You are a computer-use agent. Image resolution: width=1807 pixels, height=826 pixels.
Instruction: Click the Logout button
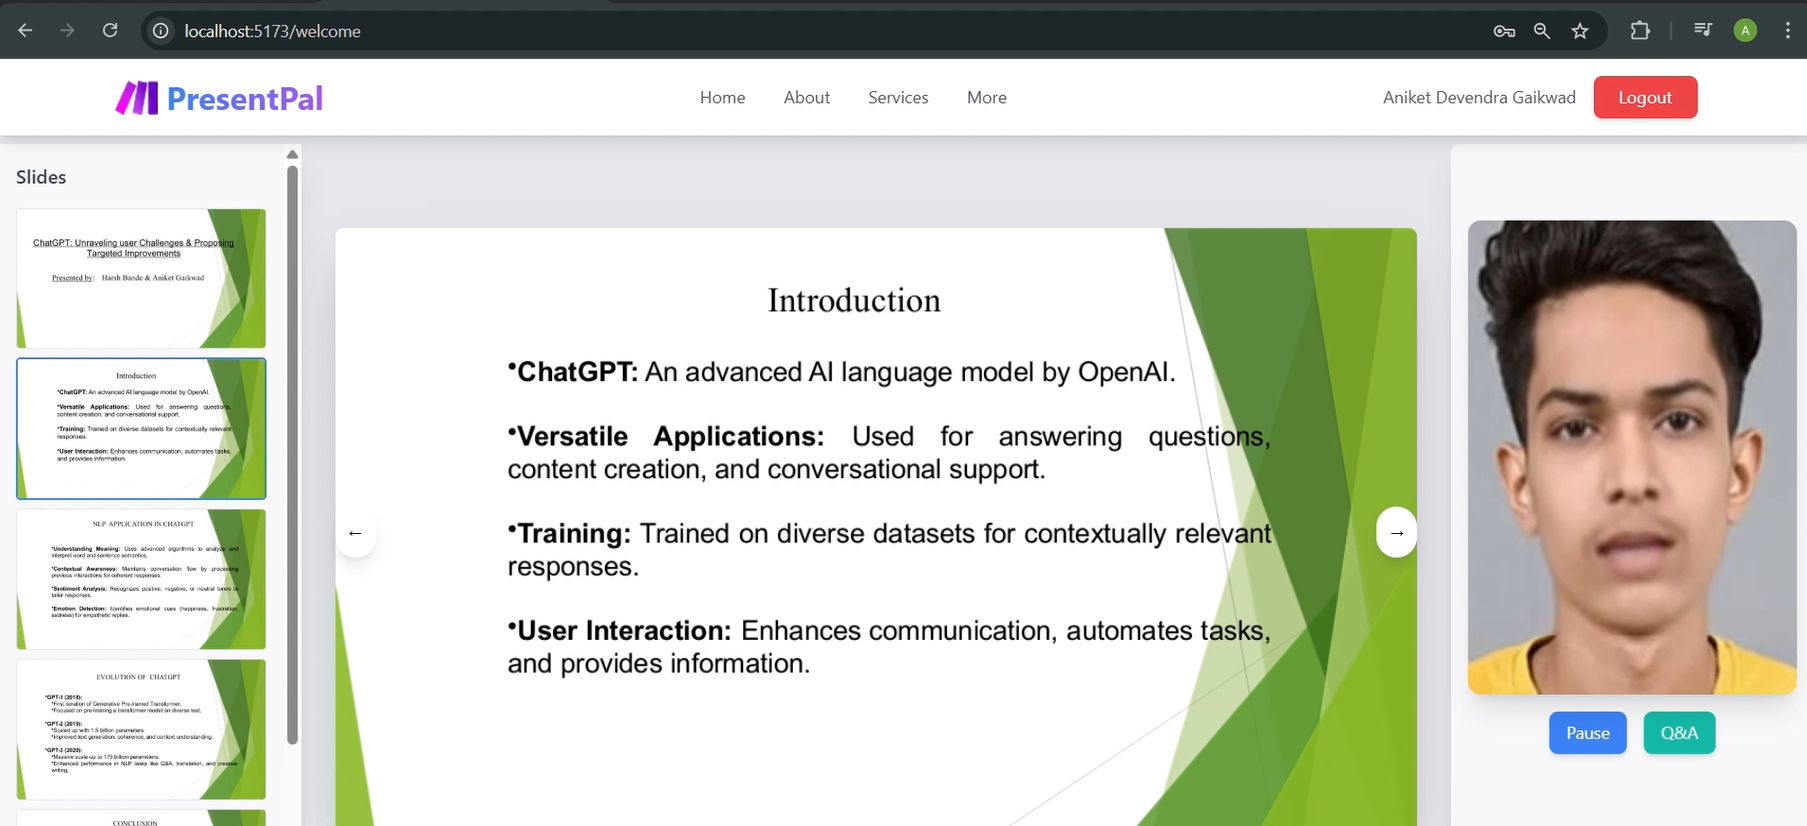pyautogui.click(x=1645, y=97)
